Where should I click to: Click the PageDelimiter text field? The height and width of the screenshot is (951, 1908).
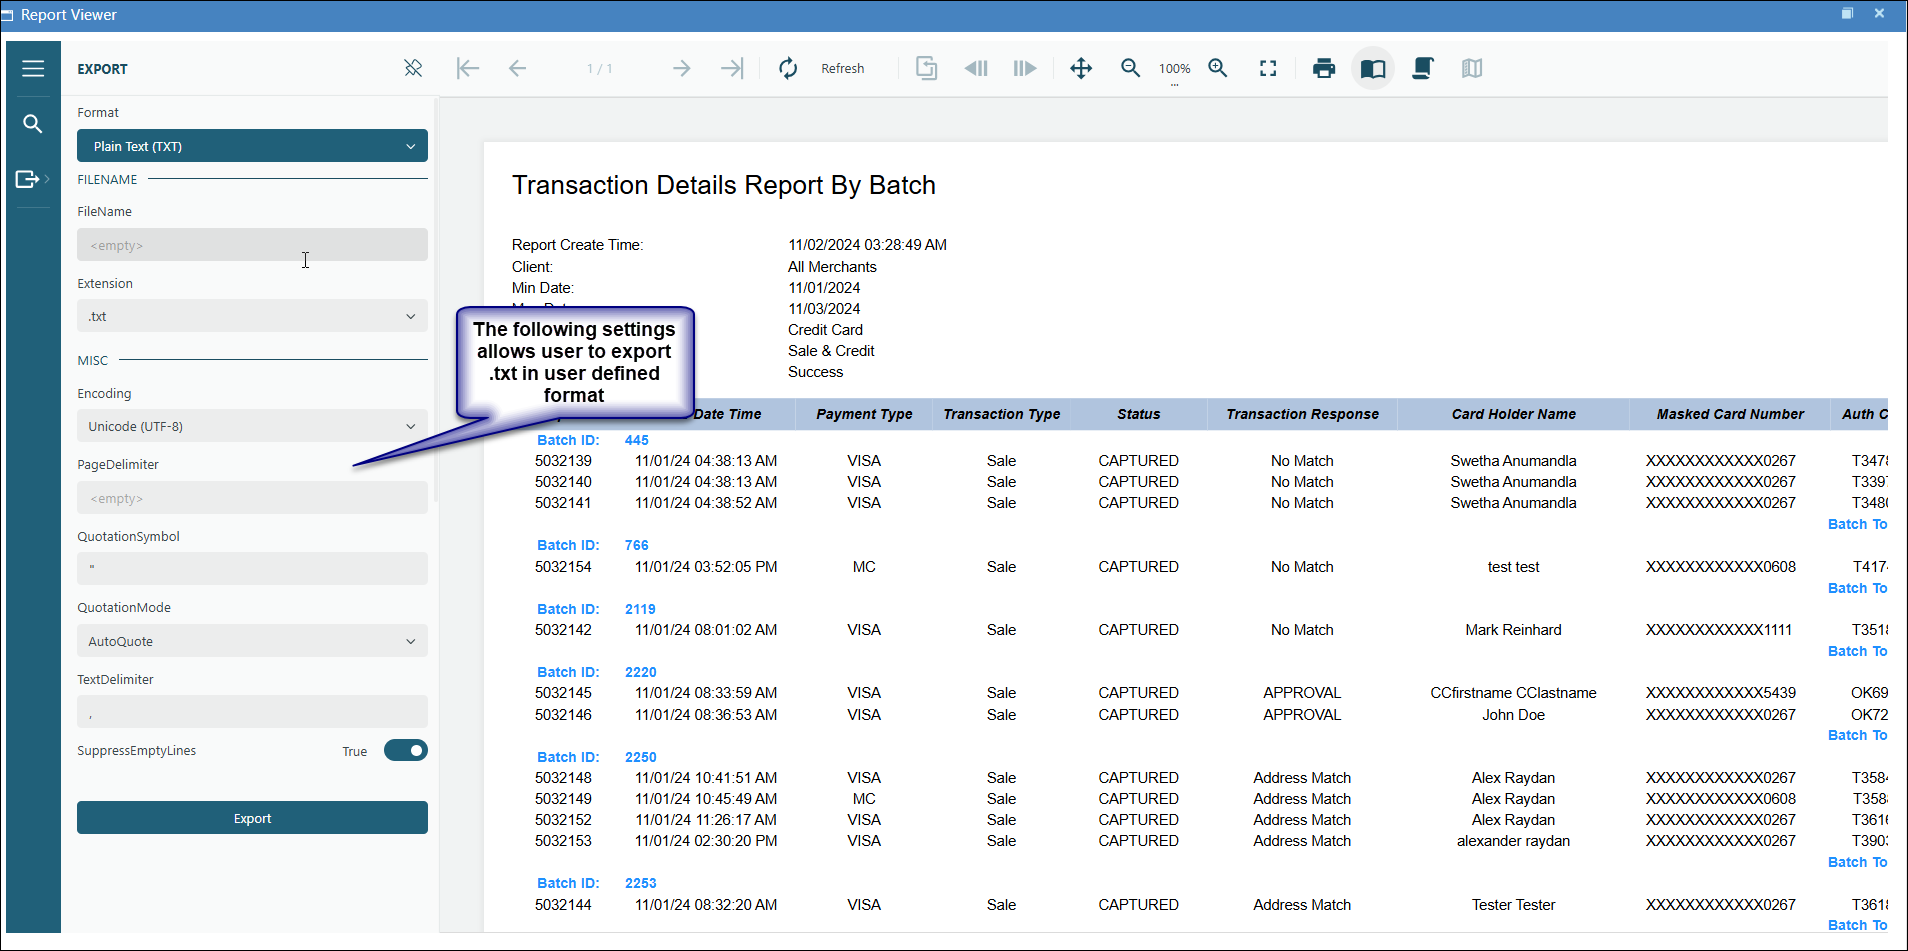[x=252, y=498]
